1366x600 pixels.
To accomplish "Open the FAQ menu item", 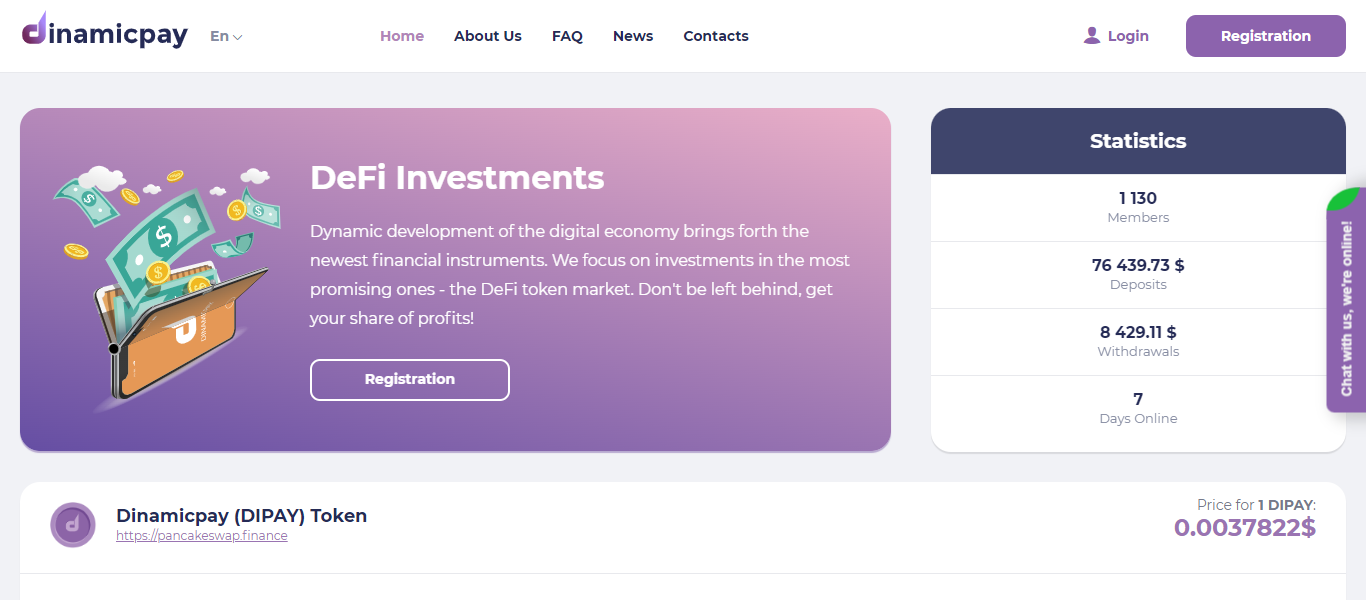I will pyautogui.click(x=567, y=36).
